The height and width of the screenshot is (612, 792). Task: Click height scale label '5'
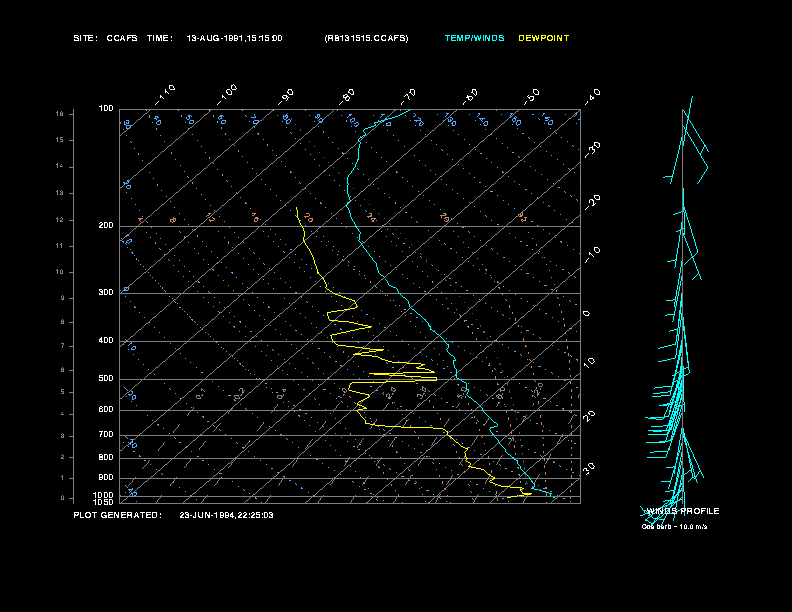coord(63,392)
